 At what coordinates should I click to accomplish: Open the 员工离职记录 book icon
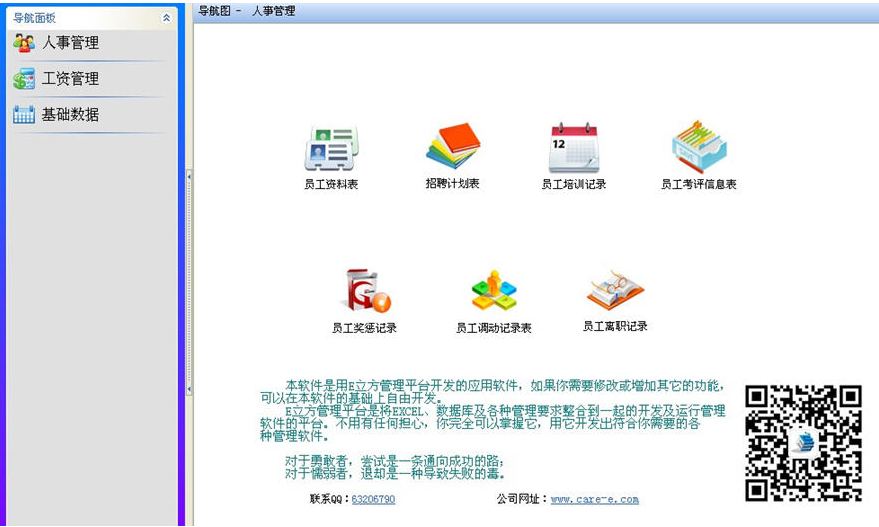[x=616, y=290]
